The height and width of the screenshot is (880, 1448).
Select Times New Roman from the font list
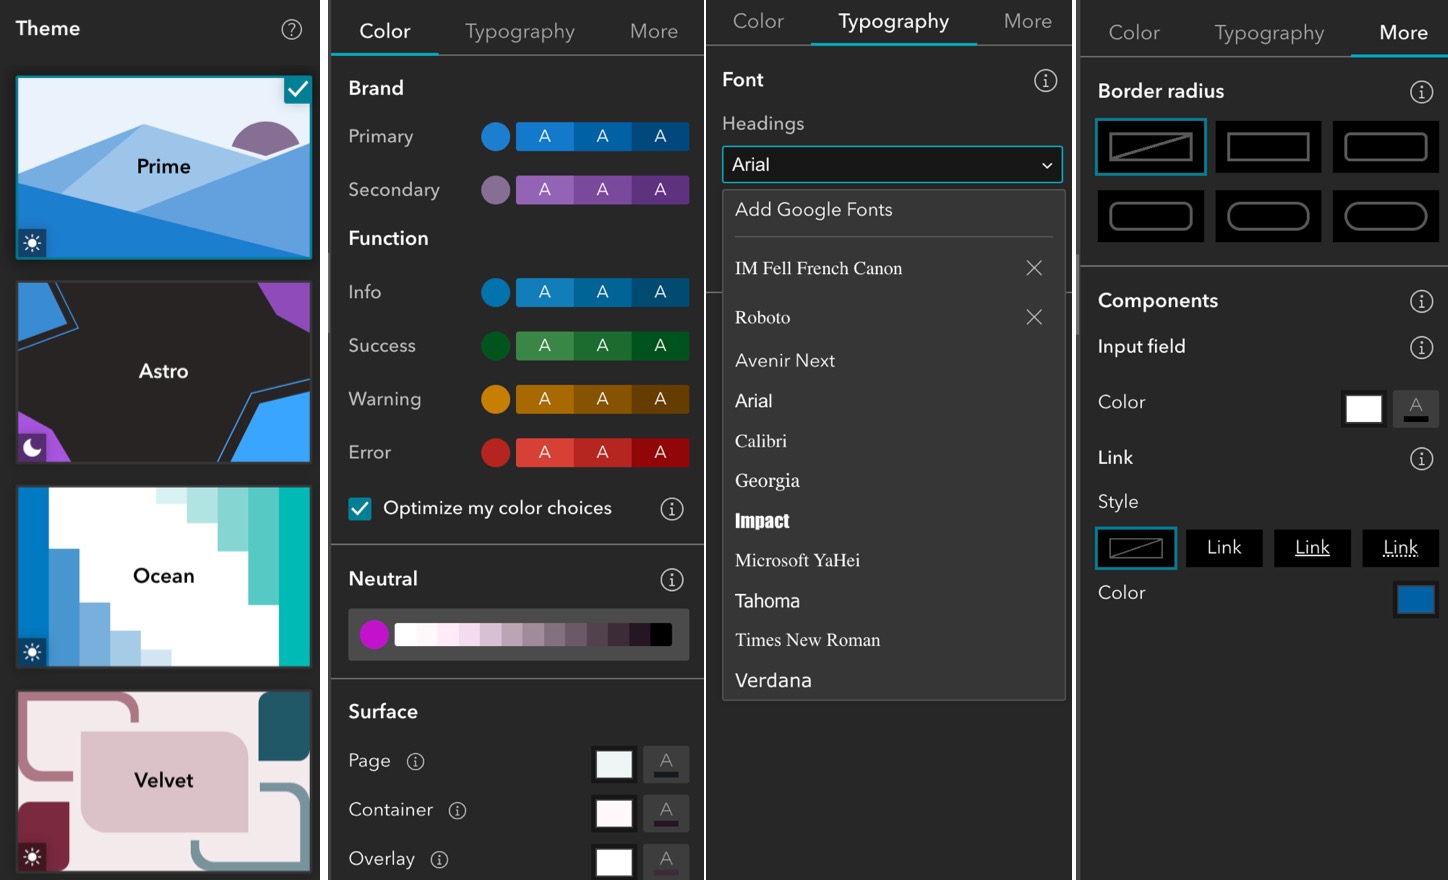[x=807, y=640]
